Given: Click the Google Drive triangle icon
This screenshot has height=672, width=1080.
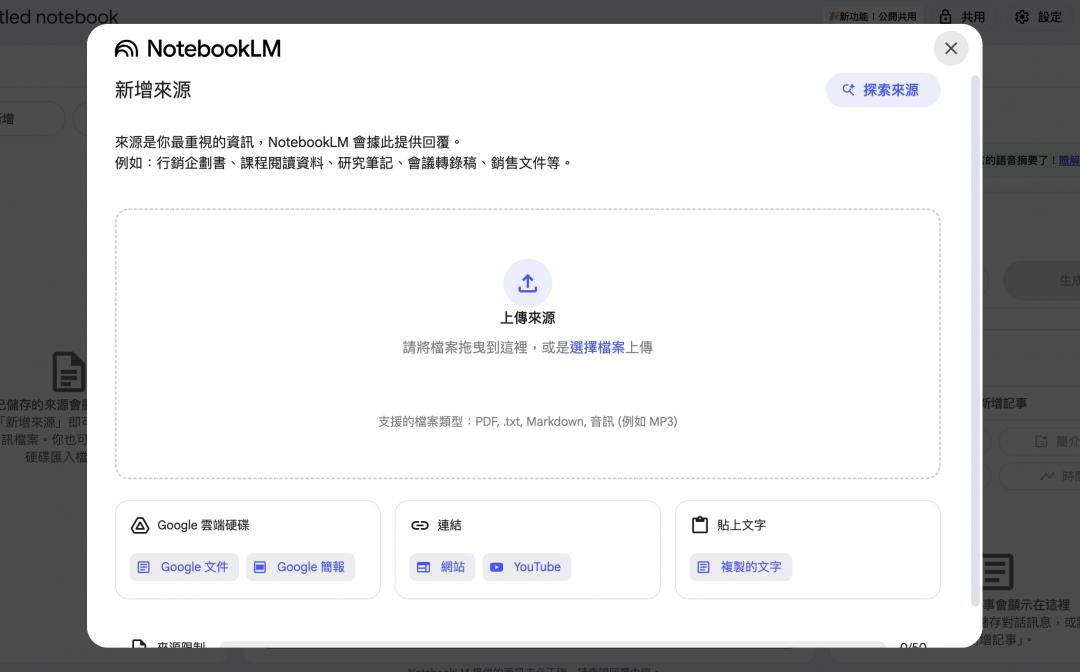Looking at the screenshot, I should click(x=140, y=525).
